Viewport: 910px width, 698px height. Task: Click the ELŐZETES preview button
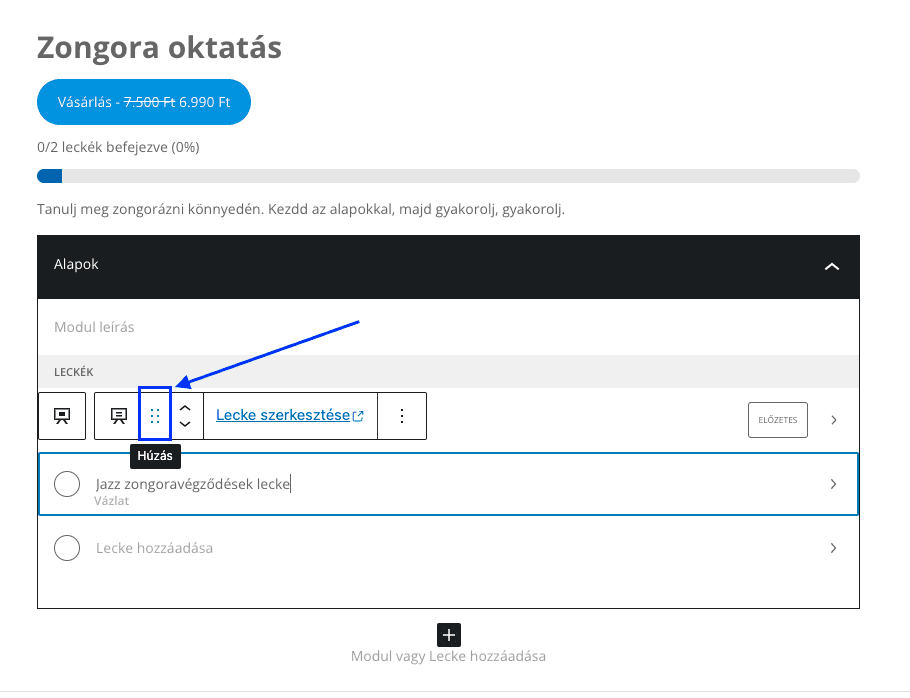(778, 420)
